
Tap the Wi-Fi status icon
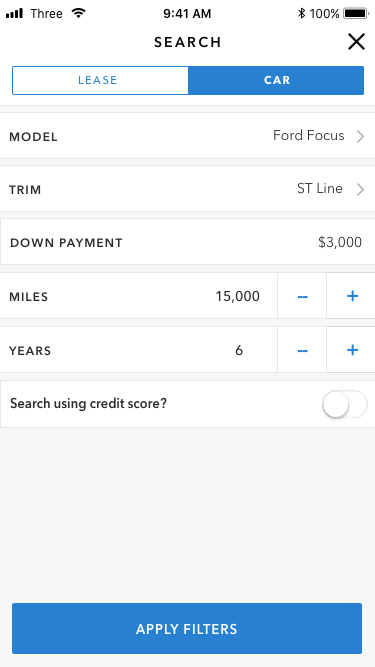[x=79, y=13]
